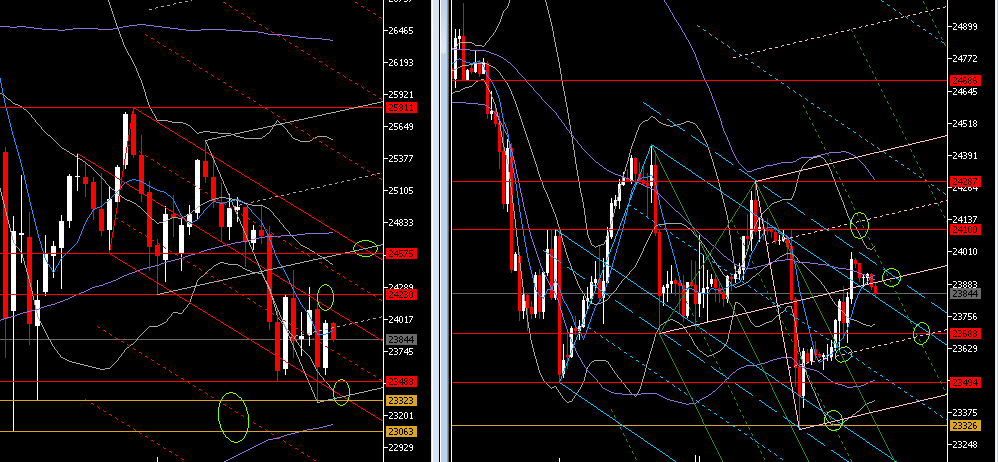The width and height of the screenshot is (998, 462).
Task: Click the 23201 axis value, left chart
Action: [x=401, y=416]
